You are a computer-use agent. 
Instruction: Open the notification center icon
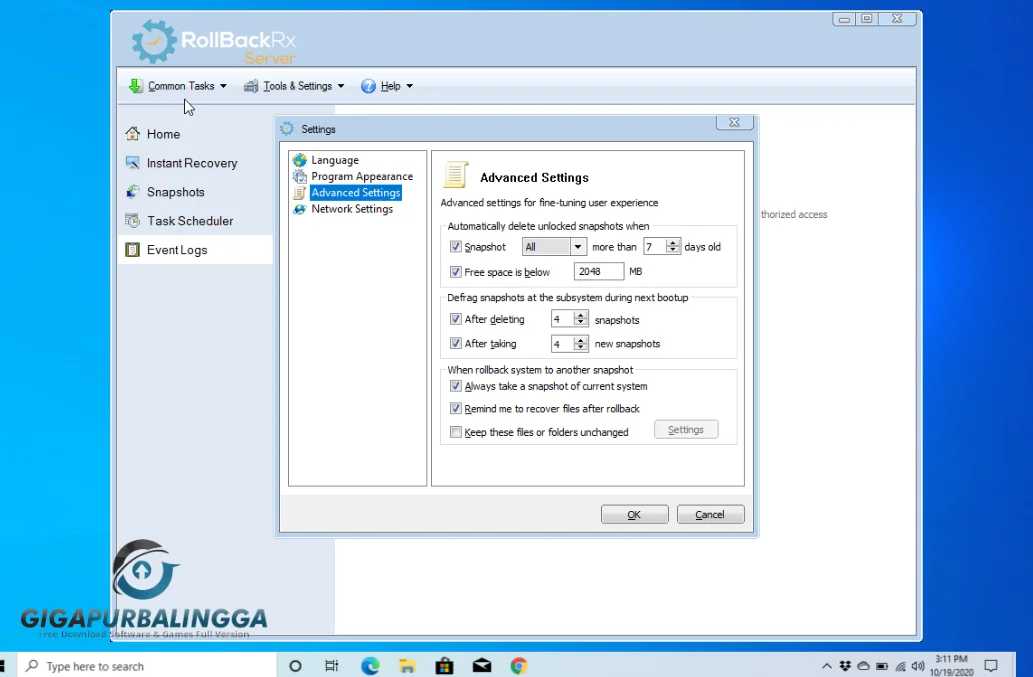[991, 666]
